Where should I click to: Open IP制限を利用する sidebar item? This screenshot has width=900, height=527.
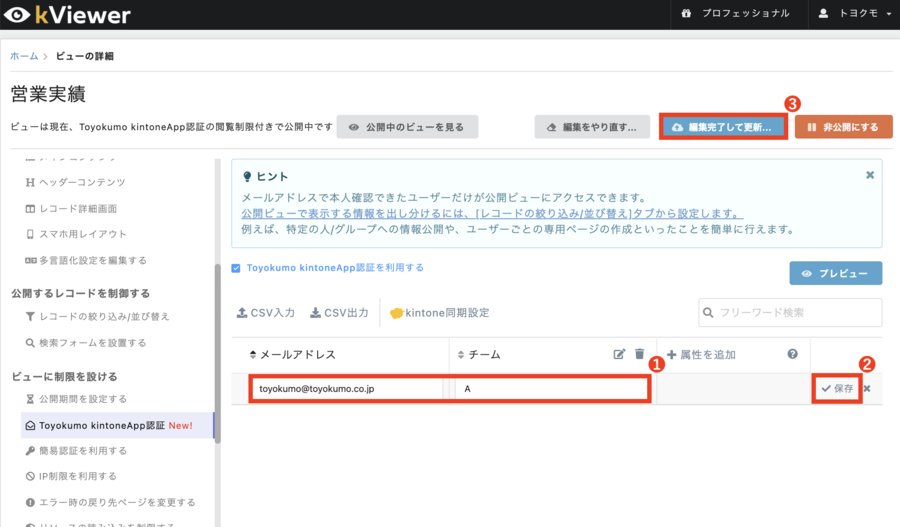71,476
